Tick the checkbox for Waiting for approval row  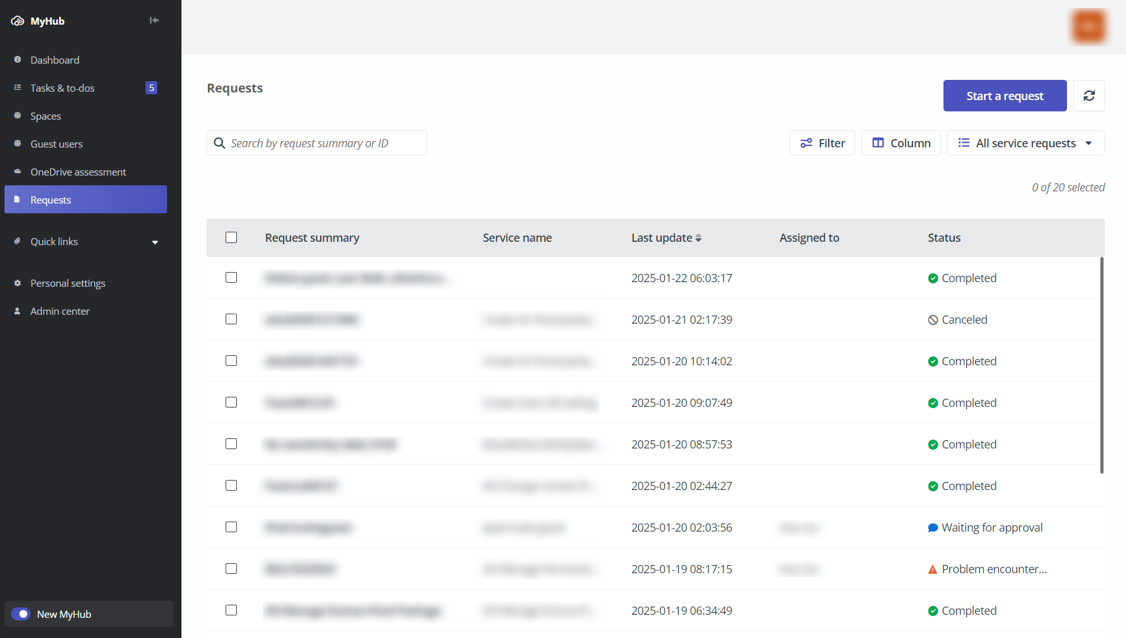[231, 527]
